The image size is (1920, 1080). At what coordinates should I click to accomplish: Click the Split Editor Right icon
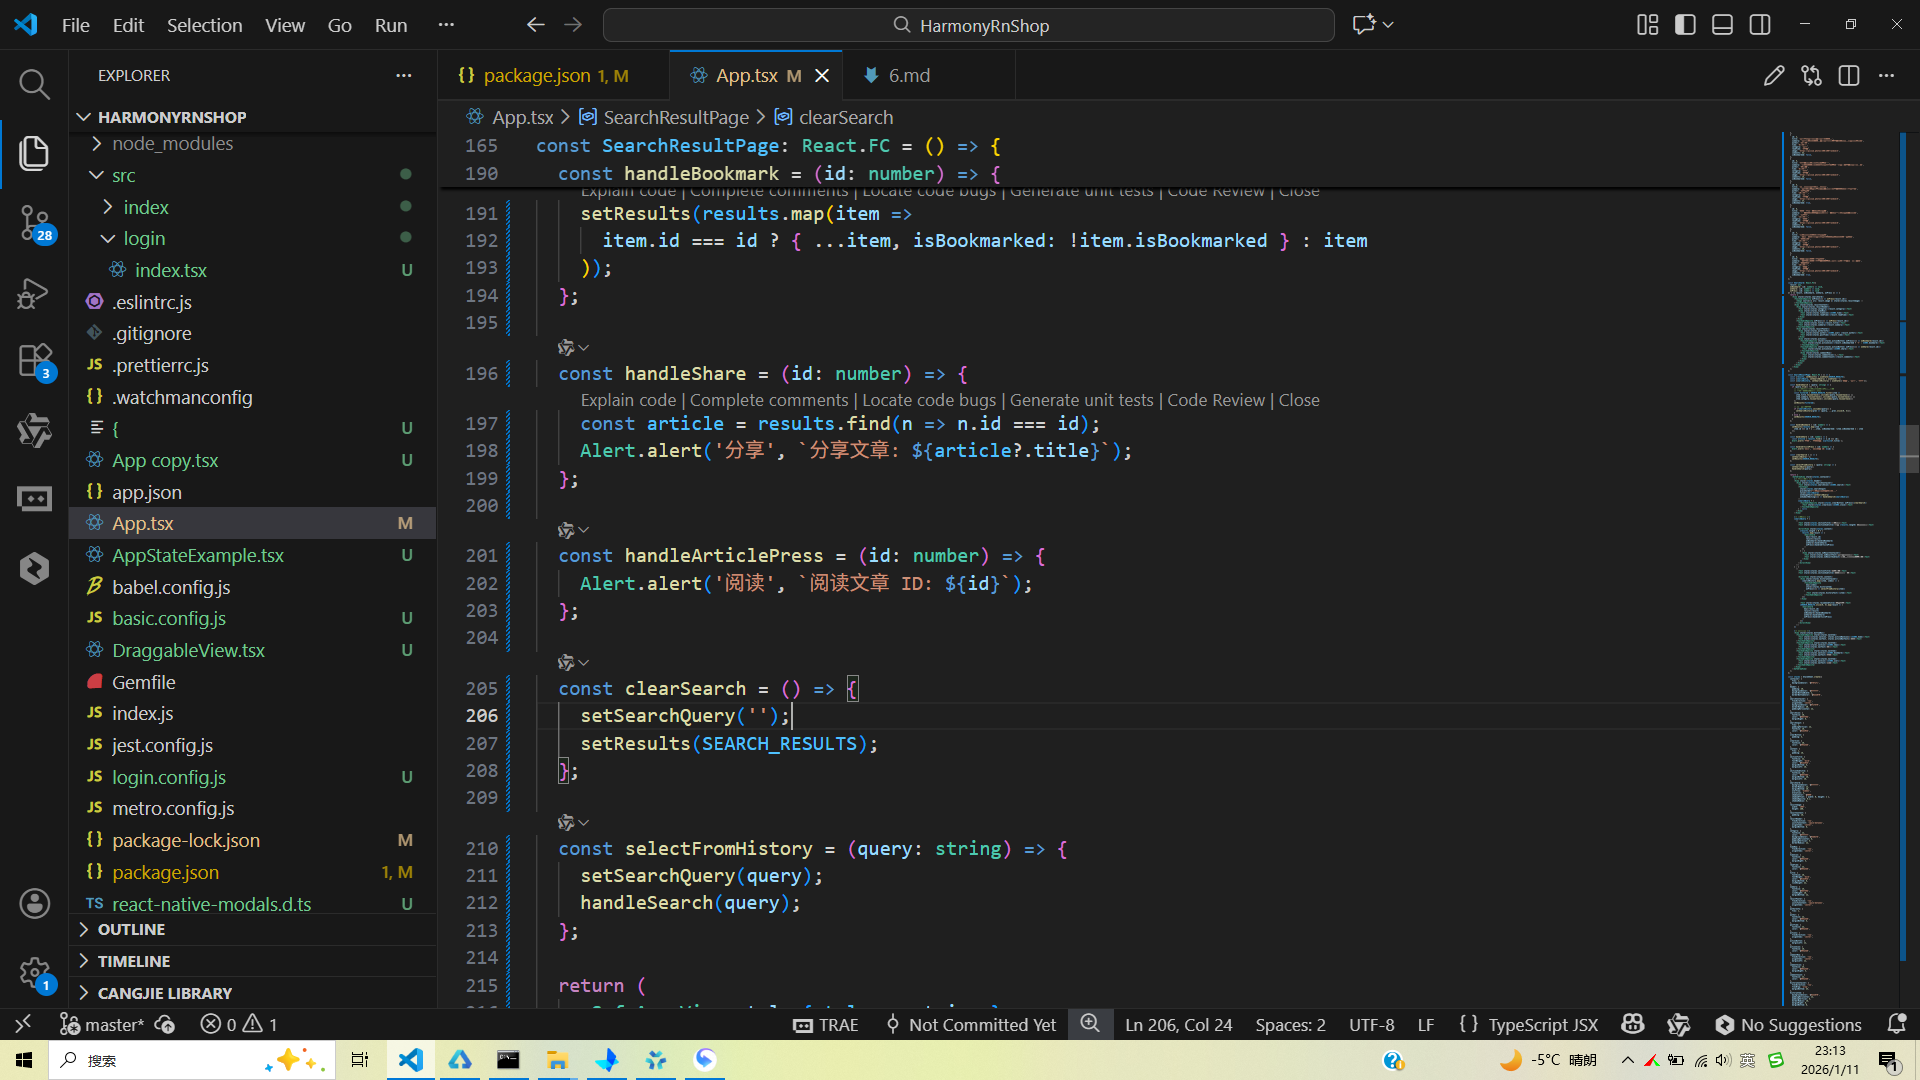coord(1848,76)
